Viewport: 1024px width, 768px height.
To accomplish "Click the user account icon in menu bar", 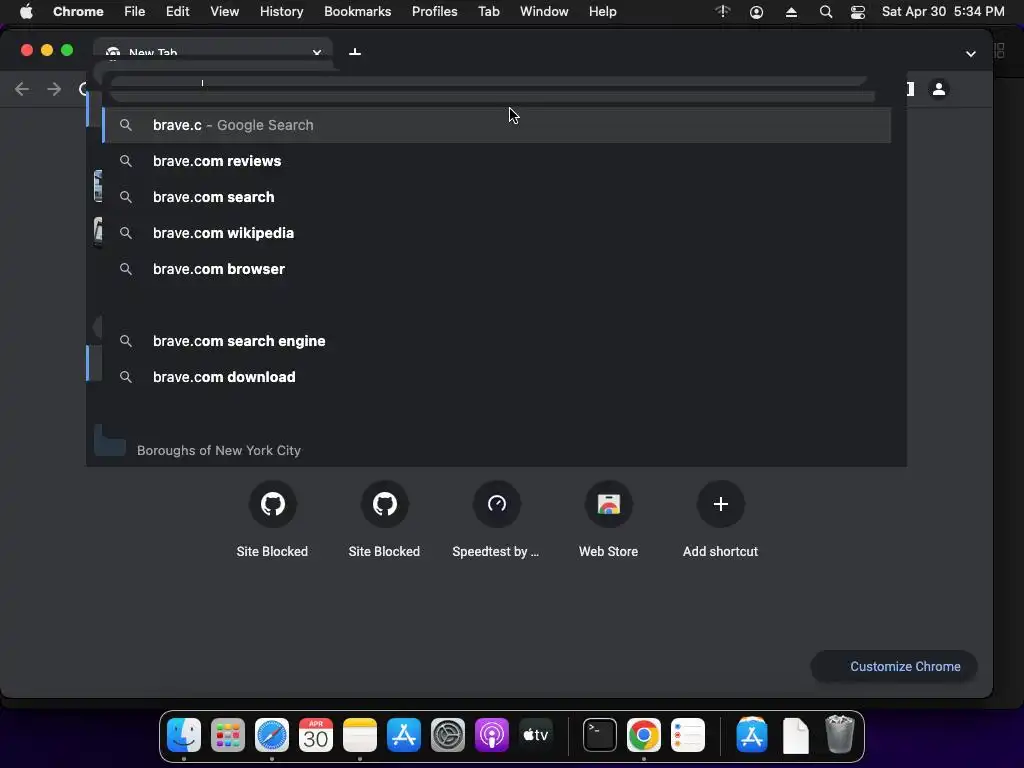I will [756, 12].
